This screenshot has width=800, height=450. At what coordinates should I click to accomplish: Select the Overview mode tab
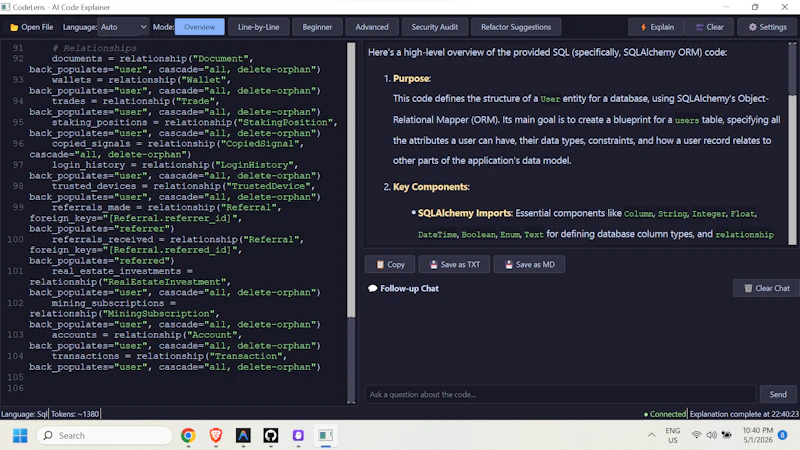click(x=199, y=27)
